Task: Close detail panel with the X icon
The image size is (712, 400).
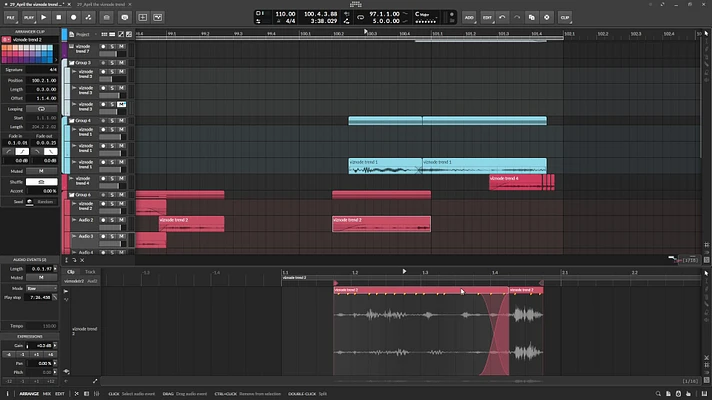Action: 82,260
